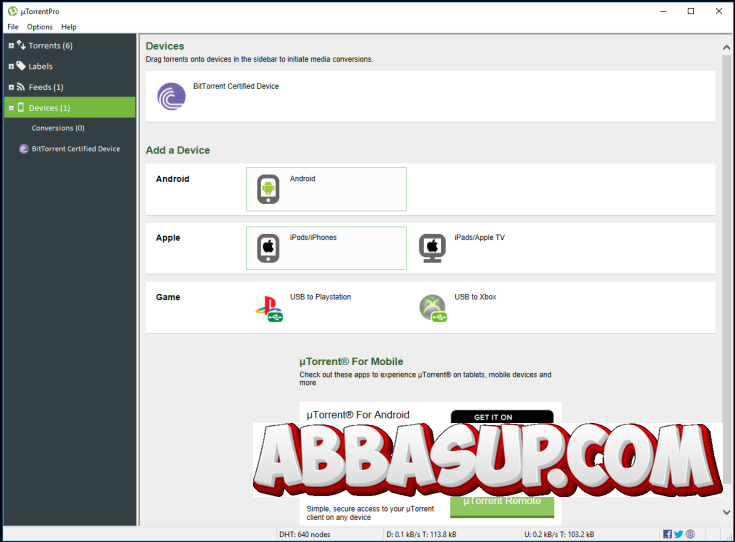Click the iPods/iPhones Apple icon

click(268, 248)
